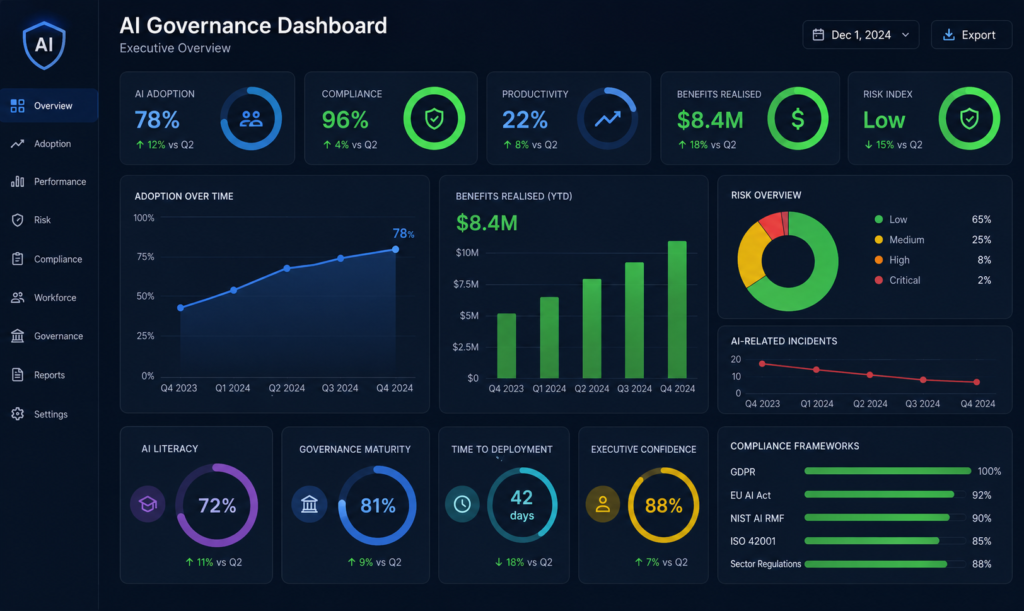Click the 78% data point on adoption chart
This screenshot has width=1024, height=611.
[x=395, y=249]
